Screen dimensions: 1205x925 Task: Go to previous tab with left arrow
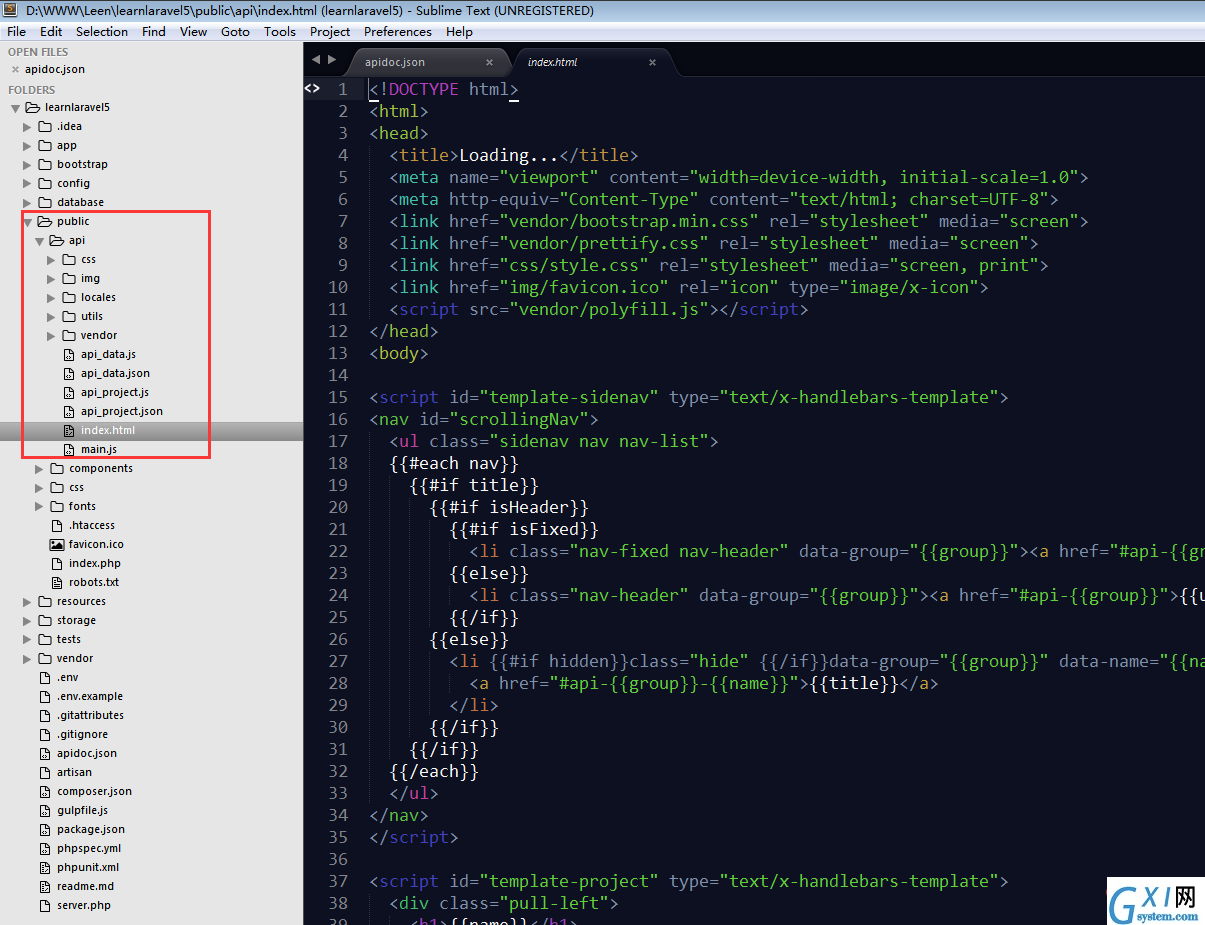click(x=316, y=60)
